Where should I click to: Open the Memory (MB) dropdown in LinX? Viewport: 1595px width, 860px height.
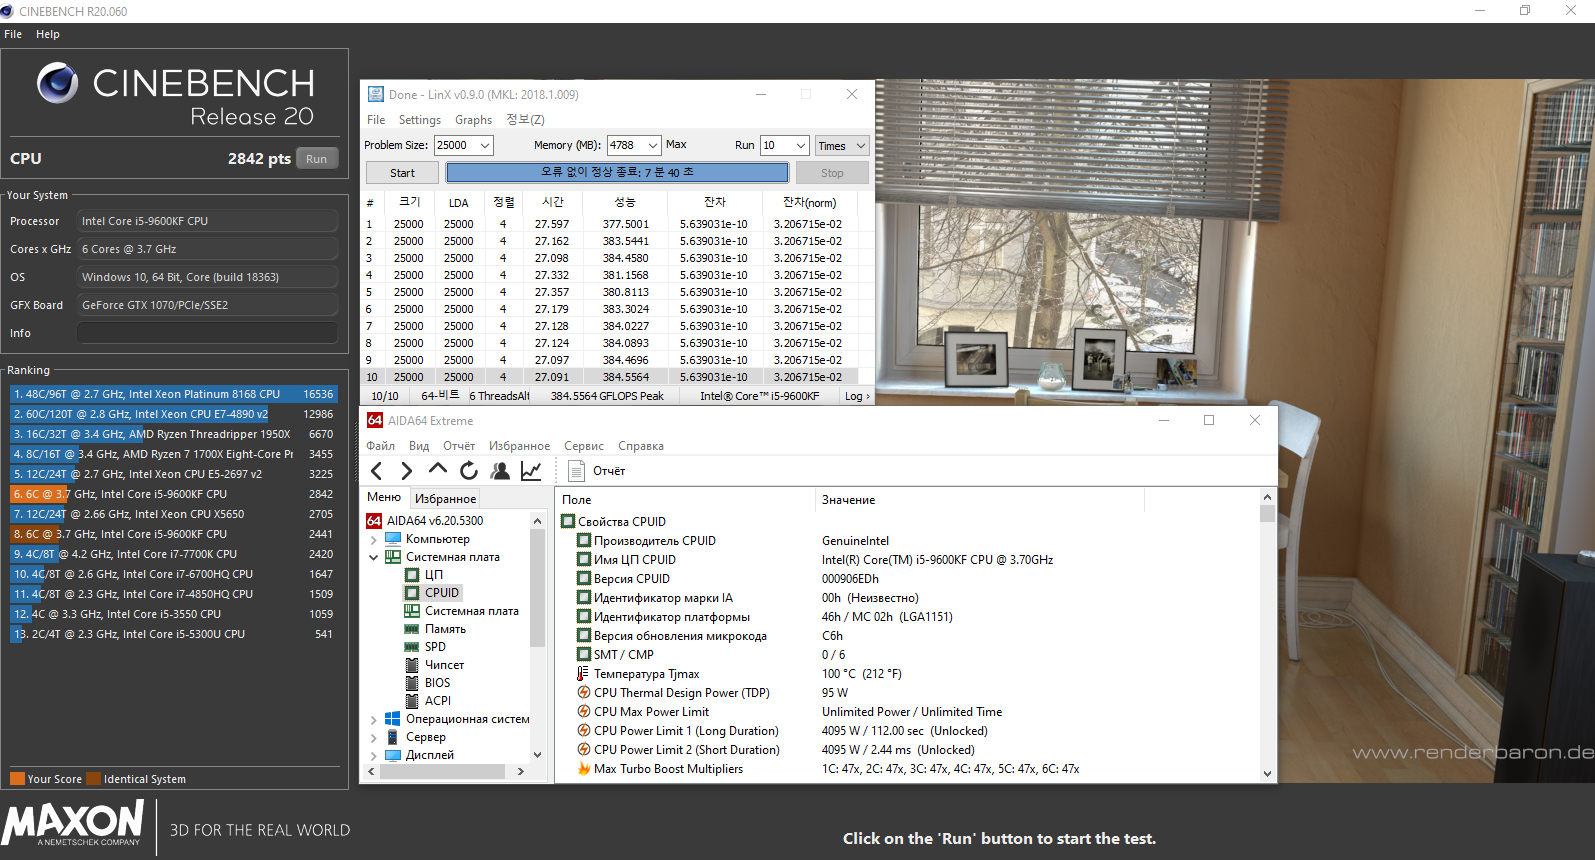(652, 145)
